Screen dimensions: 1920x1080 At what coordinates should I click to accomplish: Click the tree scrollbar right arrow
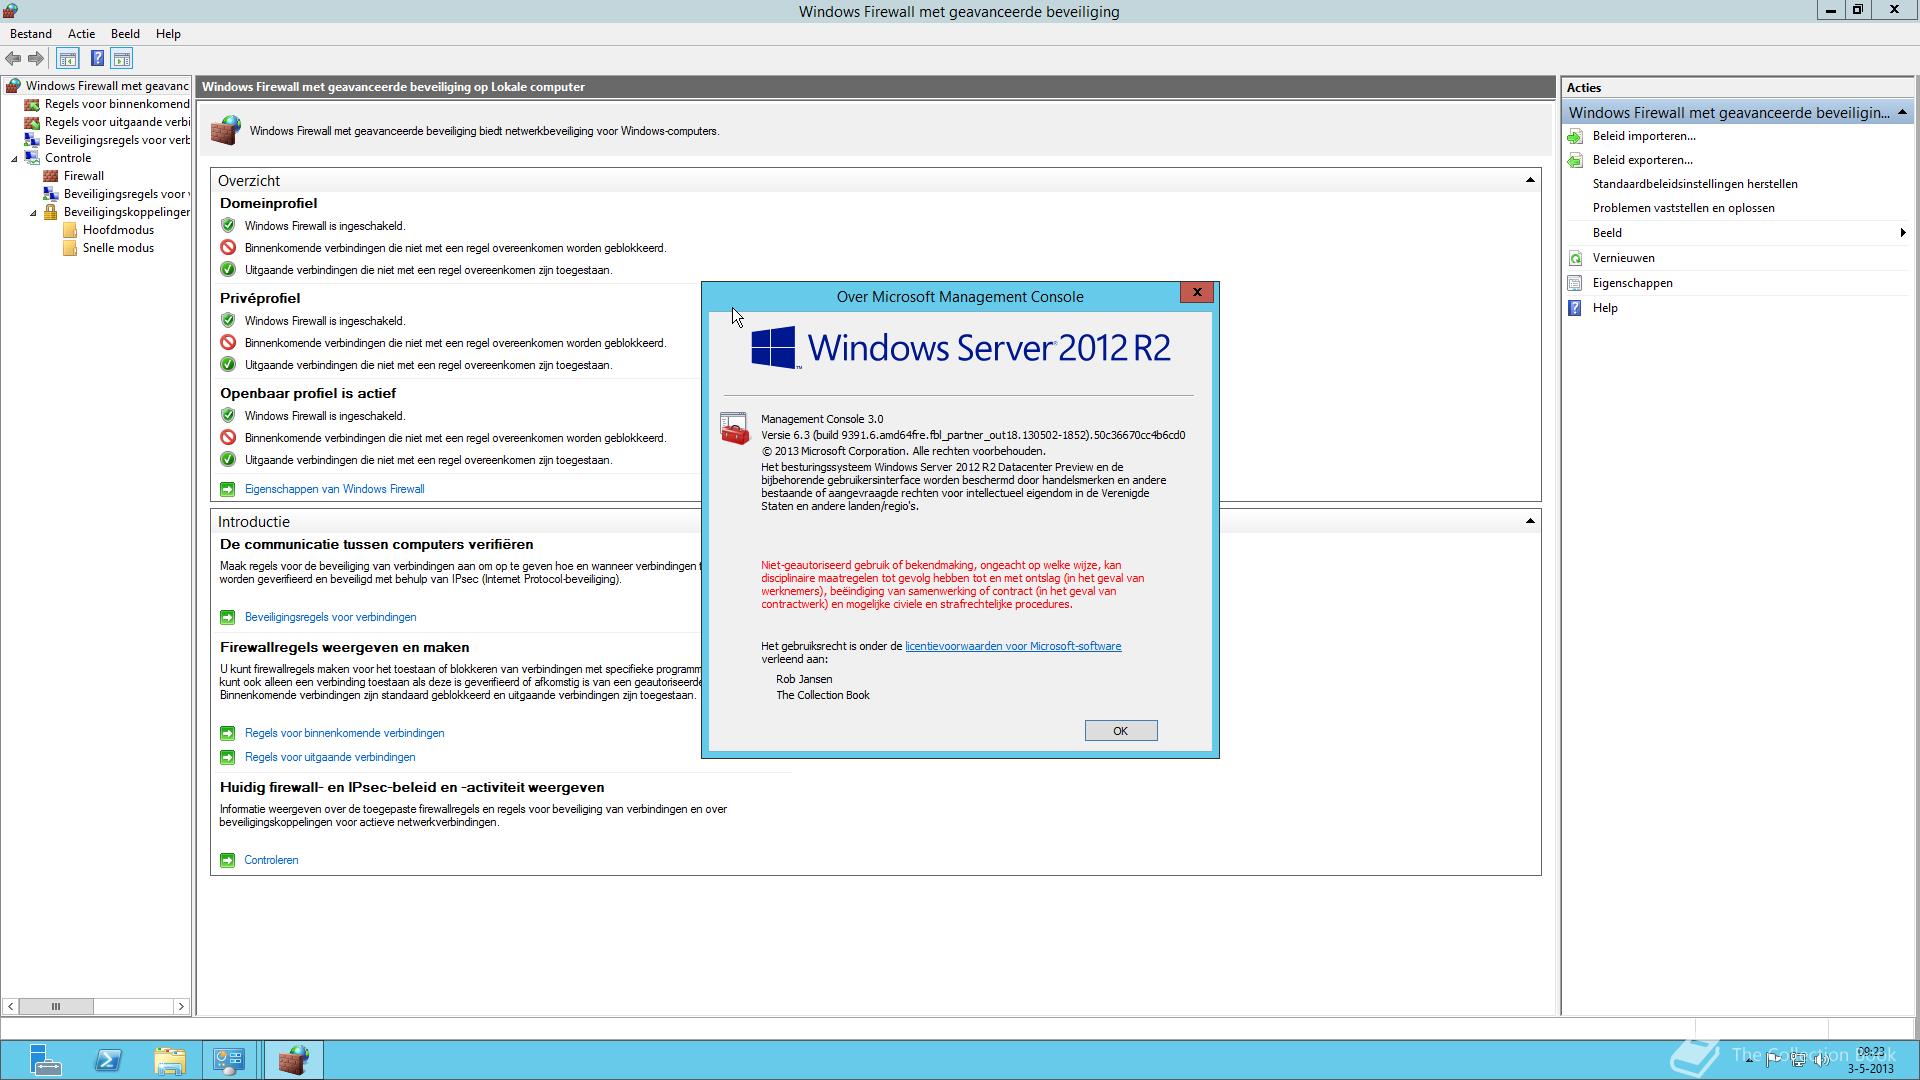point(181,1006)
